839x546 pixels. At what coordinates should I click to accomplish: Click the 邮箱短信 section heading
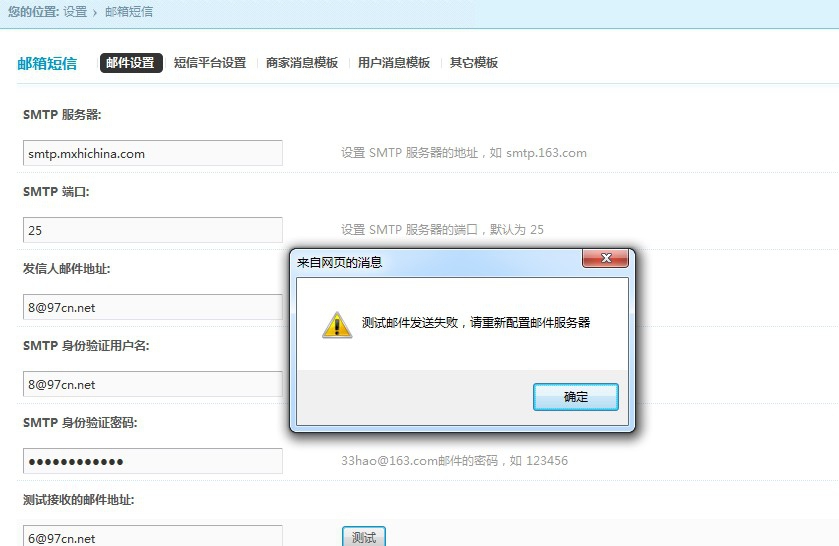click(x=47, y=63)
